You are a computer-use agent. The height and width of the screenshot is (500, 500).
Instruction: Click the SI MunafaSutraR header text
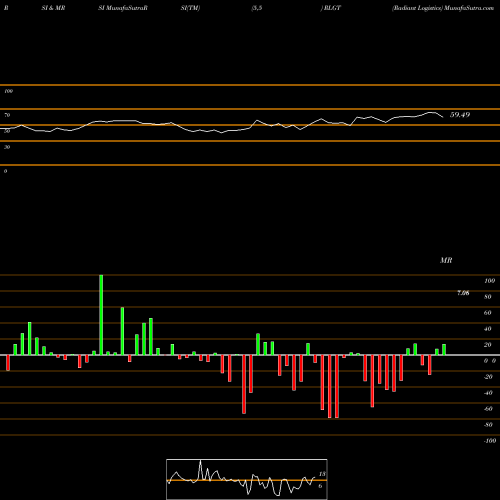(x=123, y=8)
